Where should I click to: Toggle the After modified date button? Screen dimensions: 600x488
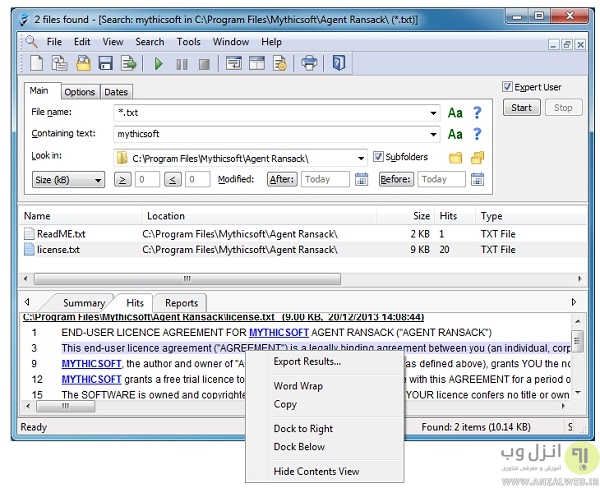[x=281, y=180]
